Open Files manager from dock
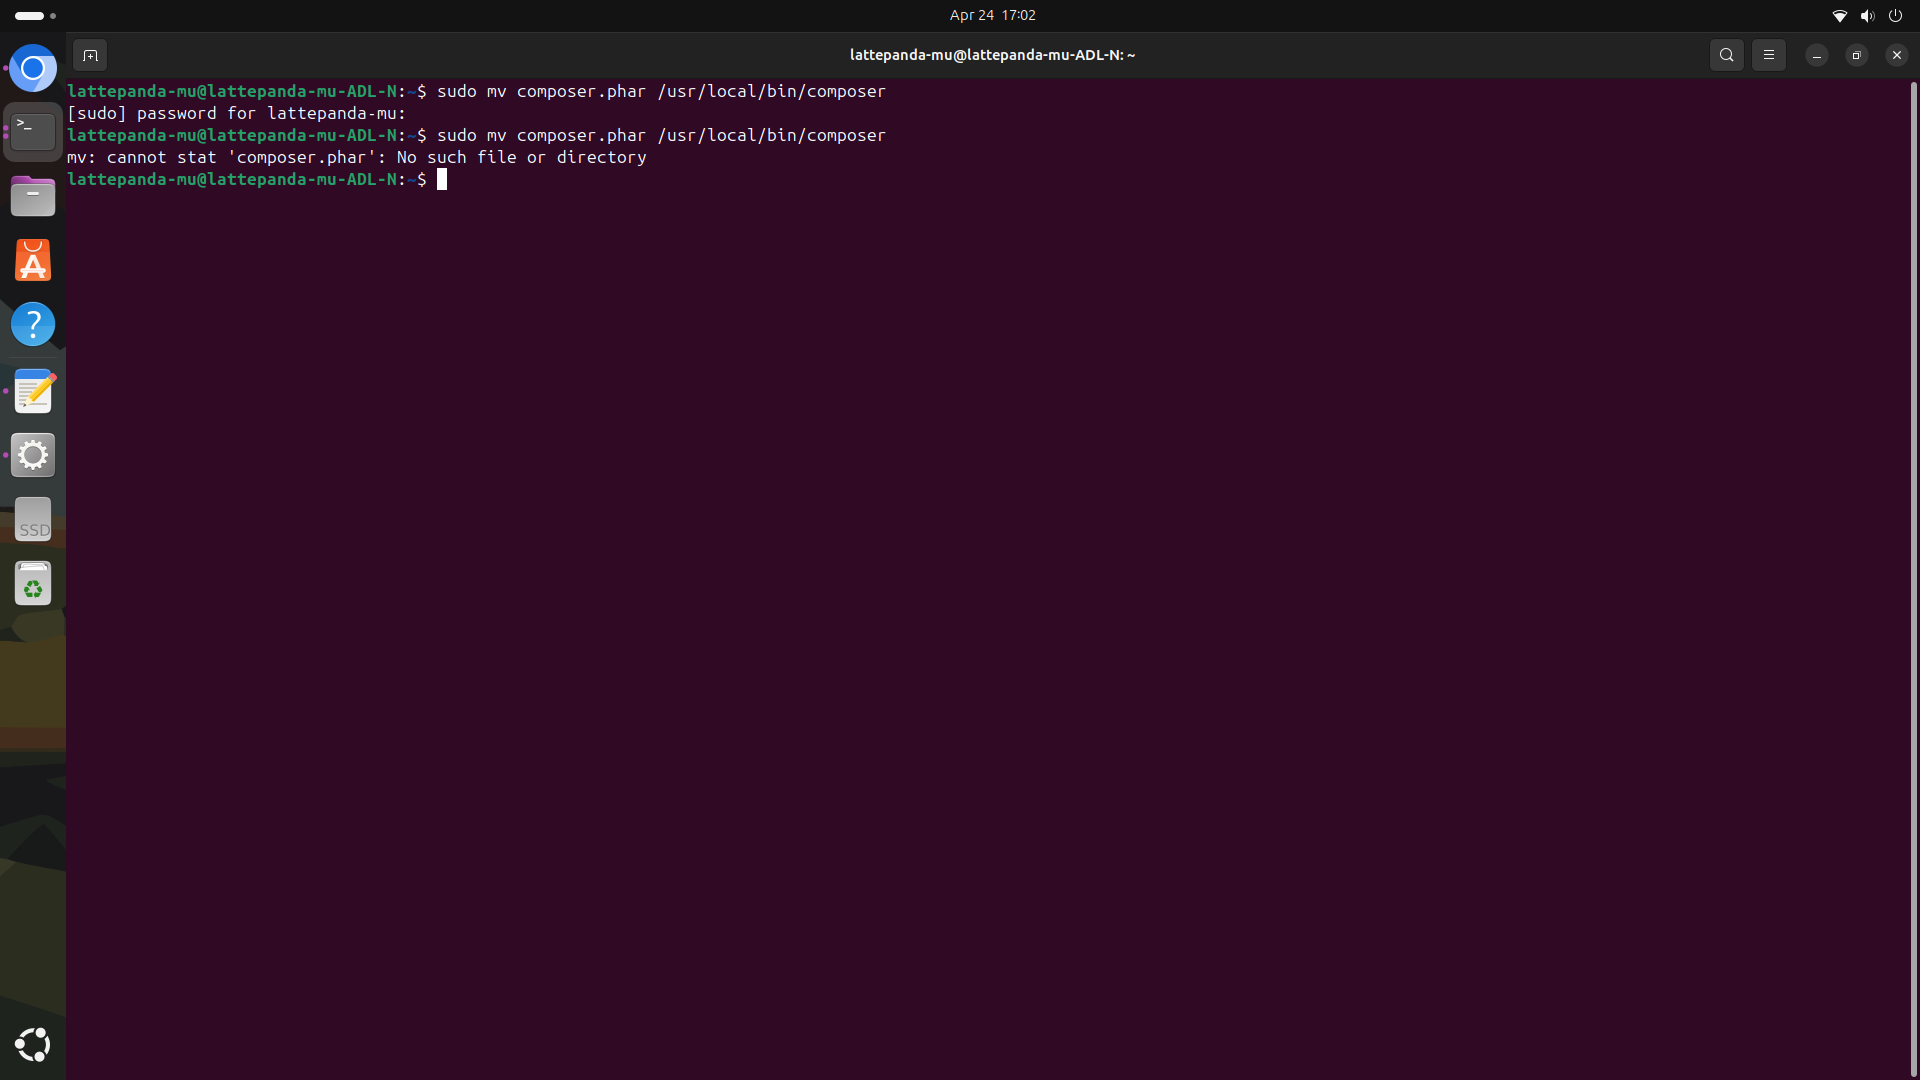 point(33,196)
